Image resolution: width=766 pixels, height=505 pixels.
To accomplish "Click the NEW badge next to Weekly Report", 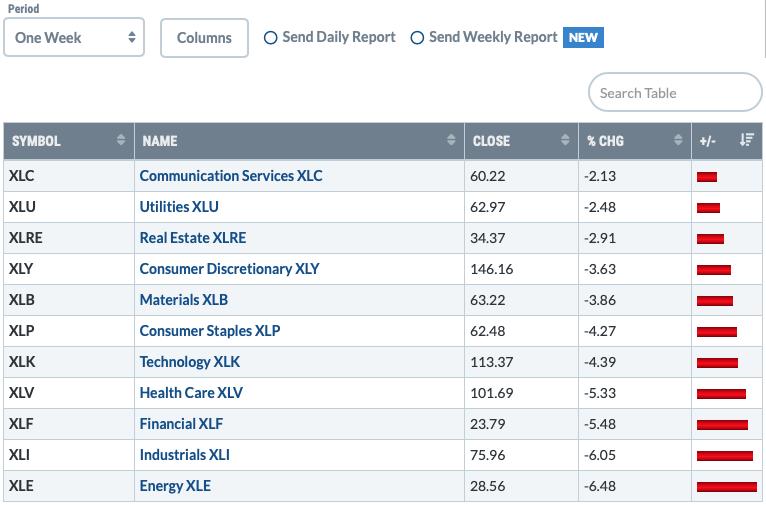I will pos(583,38).
